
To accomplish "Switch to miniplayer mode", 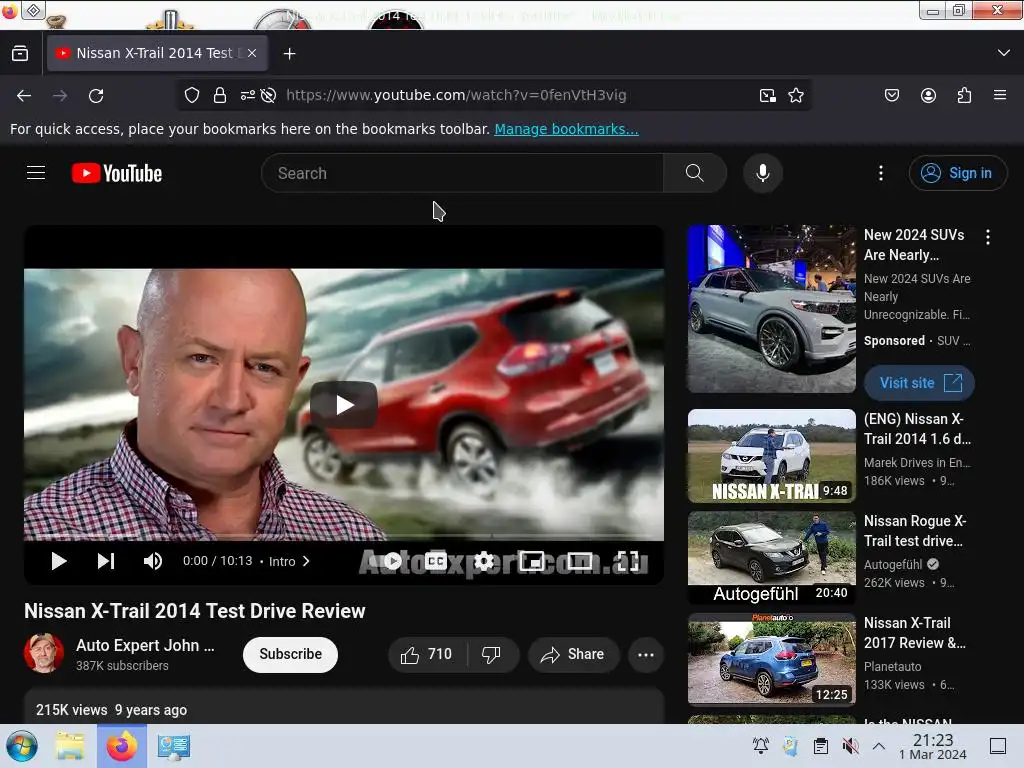I will coord(532,561).
